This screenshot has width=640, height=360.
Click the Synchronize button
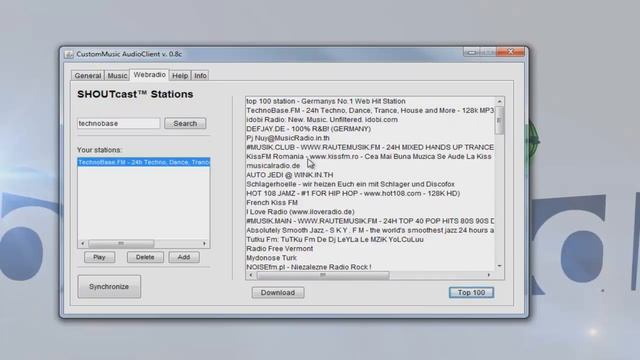109,287
